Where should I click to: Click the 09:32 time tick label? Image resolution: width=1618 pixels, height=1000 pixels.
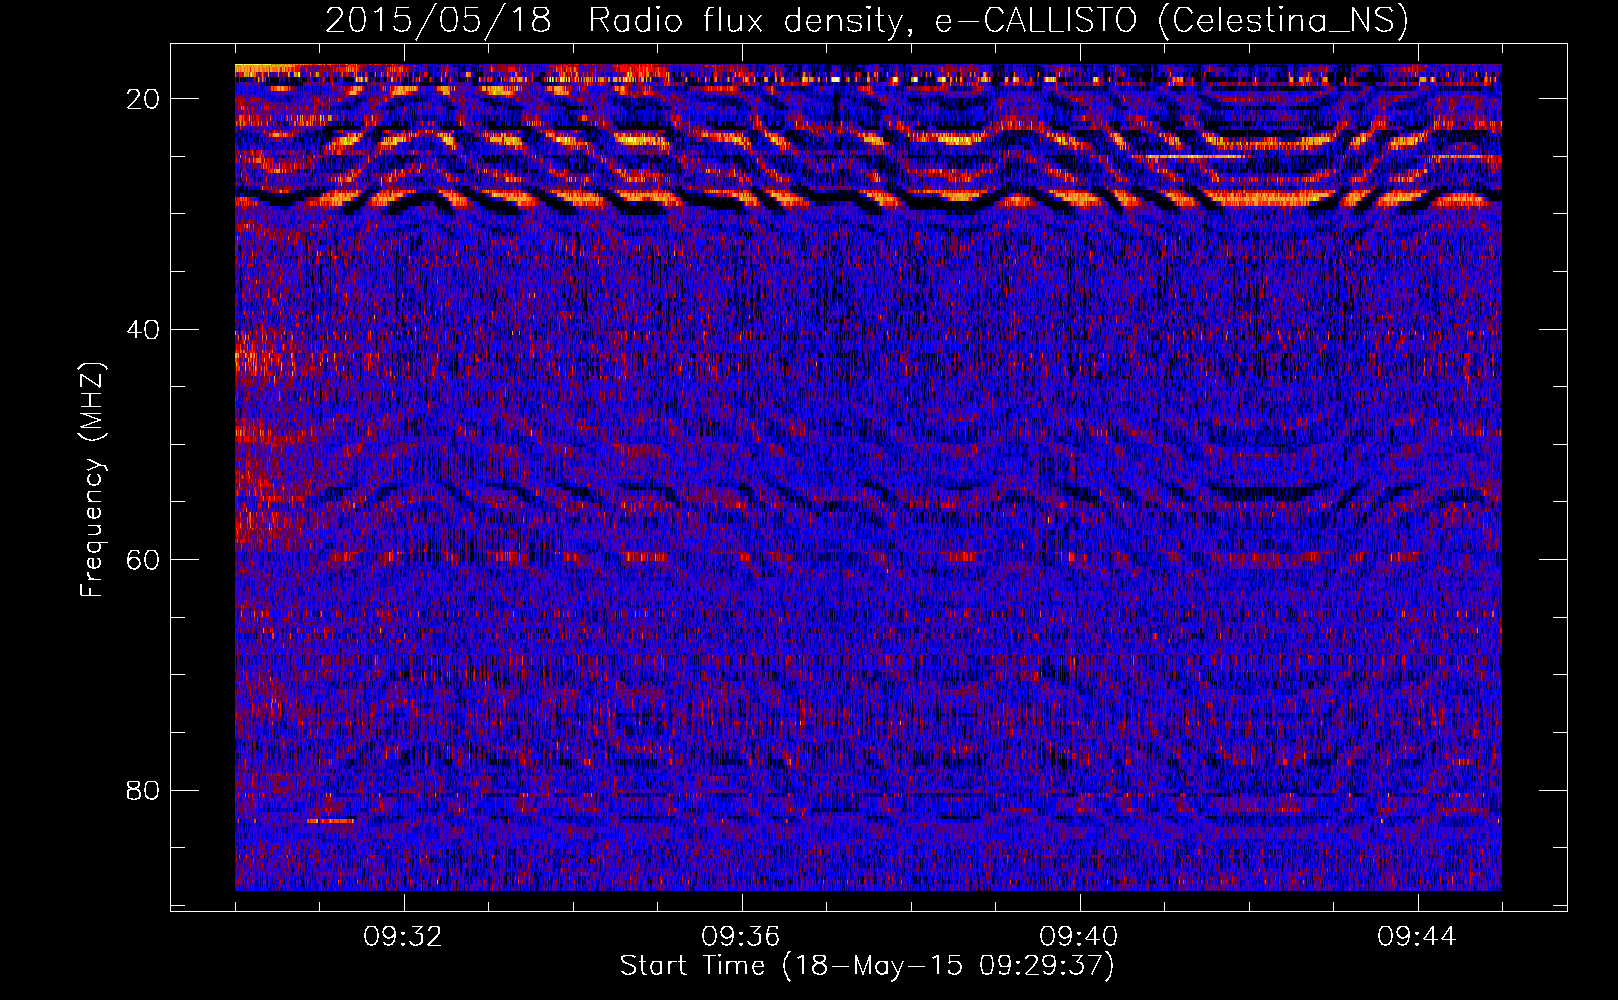[404, 937]
